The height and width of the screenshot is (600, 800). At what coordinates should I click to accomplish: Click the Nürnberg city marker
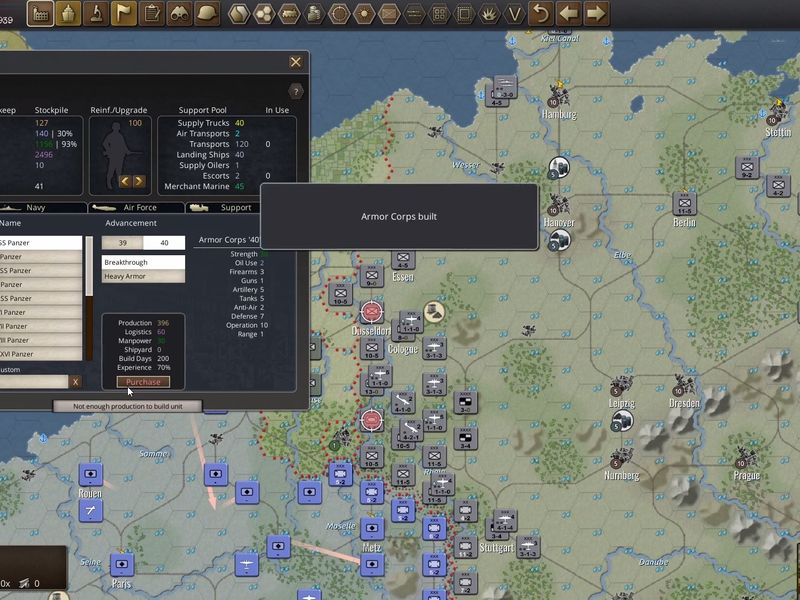621,459
